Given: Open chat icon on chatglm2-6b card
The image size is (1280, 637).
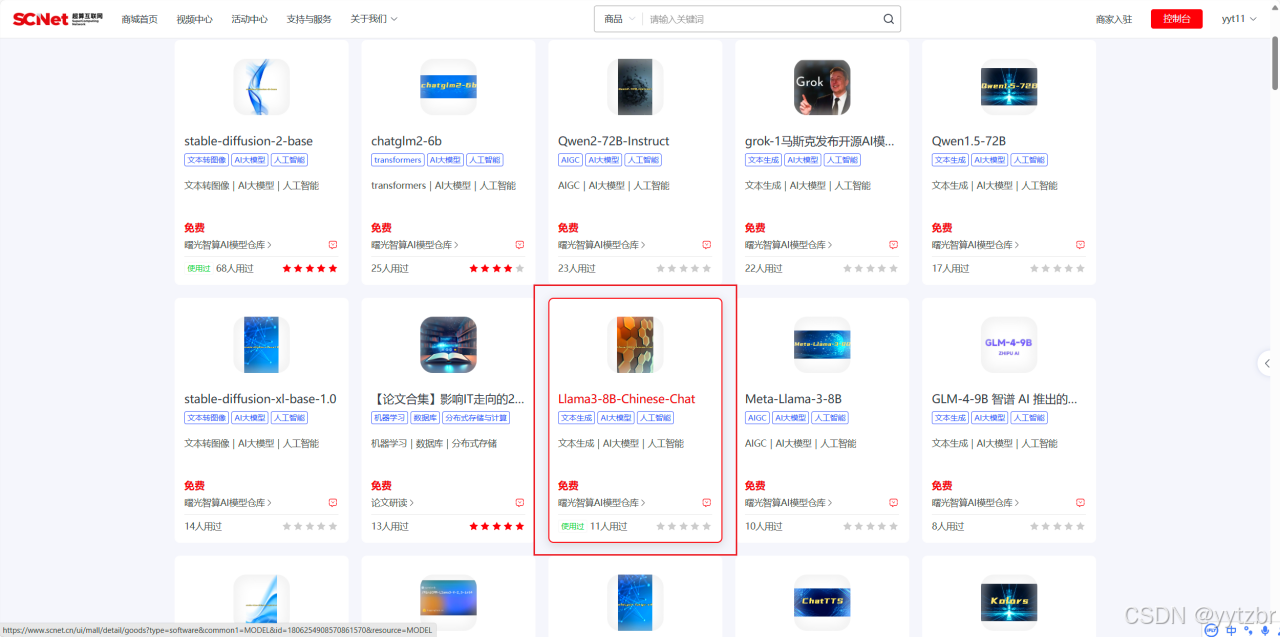Looking at the screenshot, I should (x=520, y=245).
